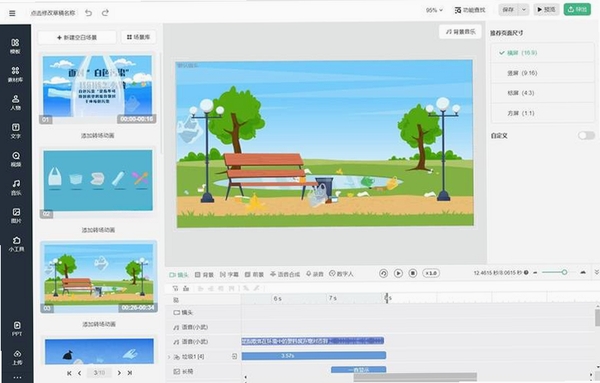Click 新建空白场景 to add blank scene
This screenshot has height=383, width=600.
coord(77,37)
